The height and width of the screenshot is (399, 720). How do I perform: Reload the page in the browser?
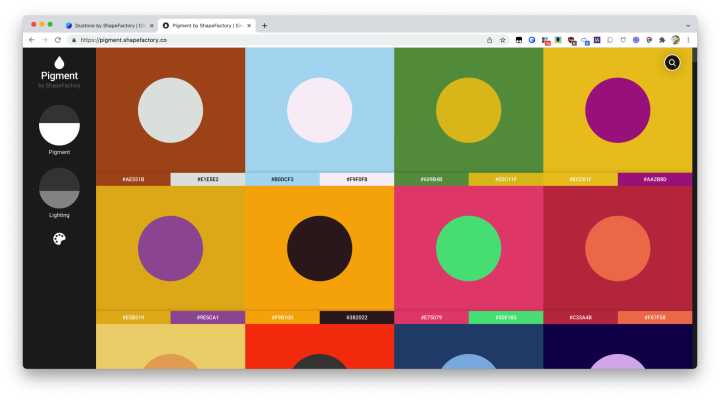(58, 40)
